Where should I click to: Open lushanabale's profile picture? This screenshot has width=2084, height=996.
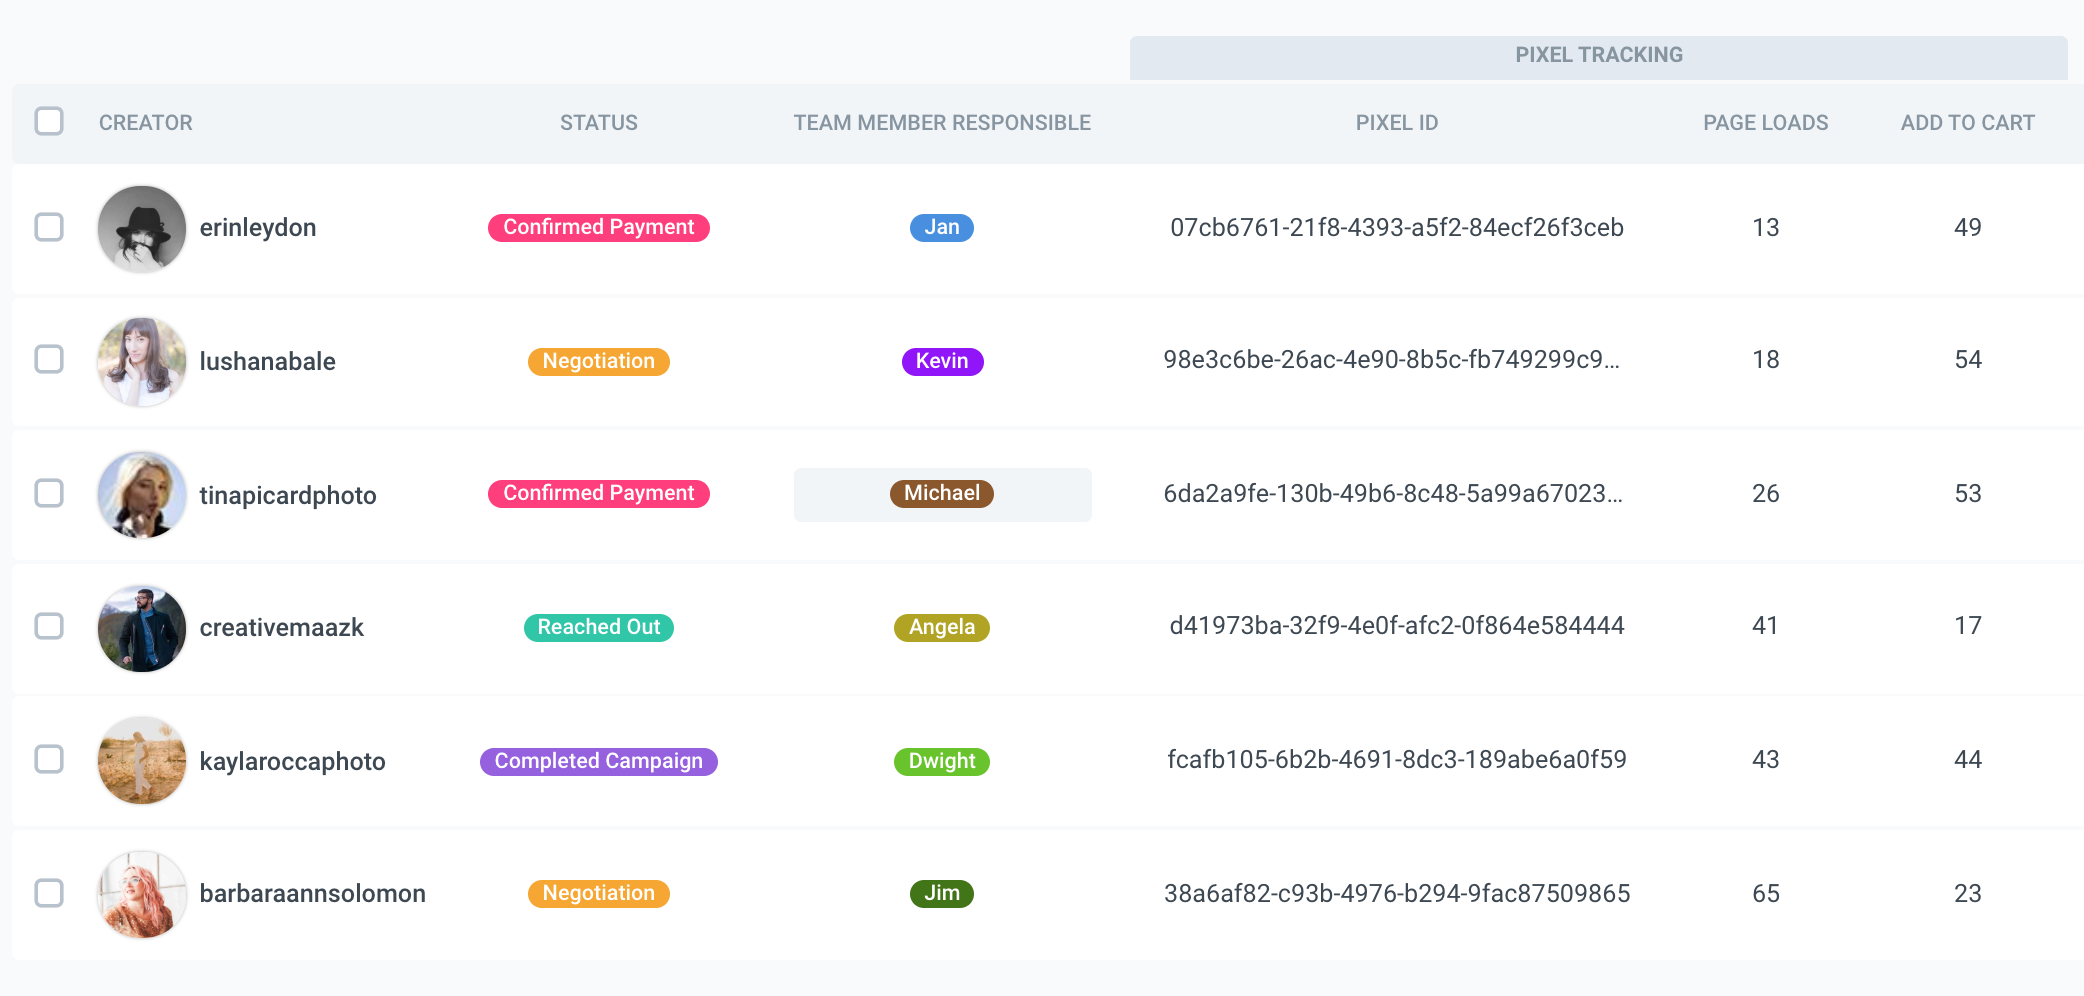(142, 361)
